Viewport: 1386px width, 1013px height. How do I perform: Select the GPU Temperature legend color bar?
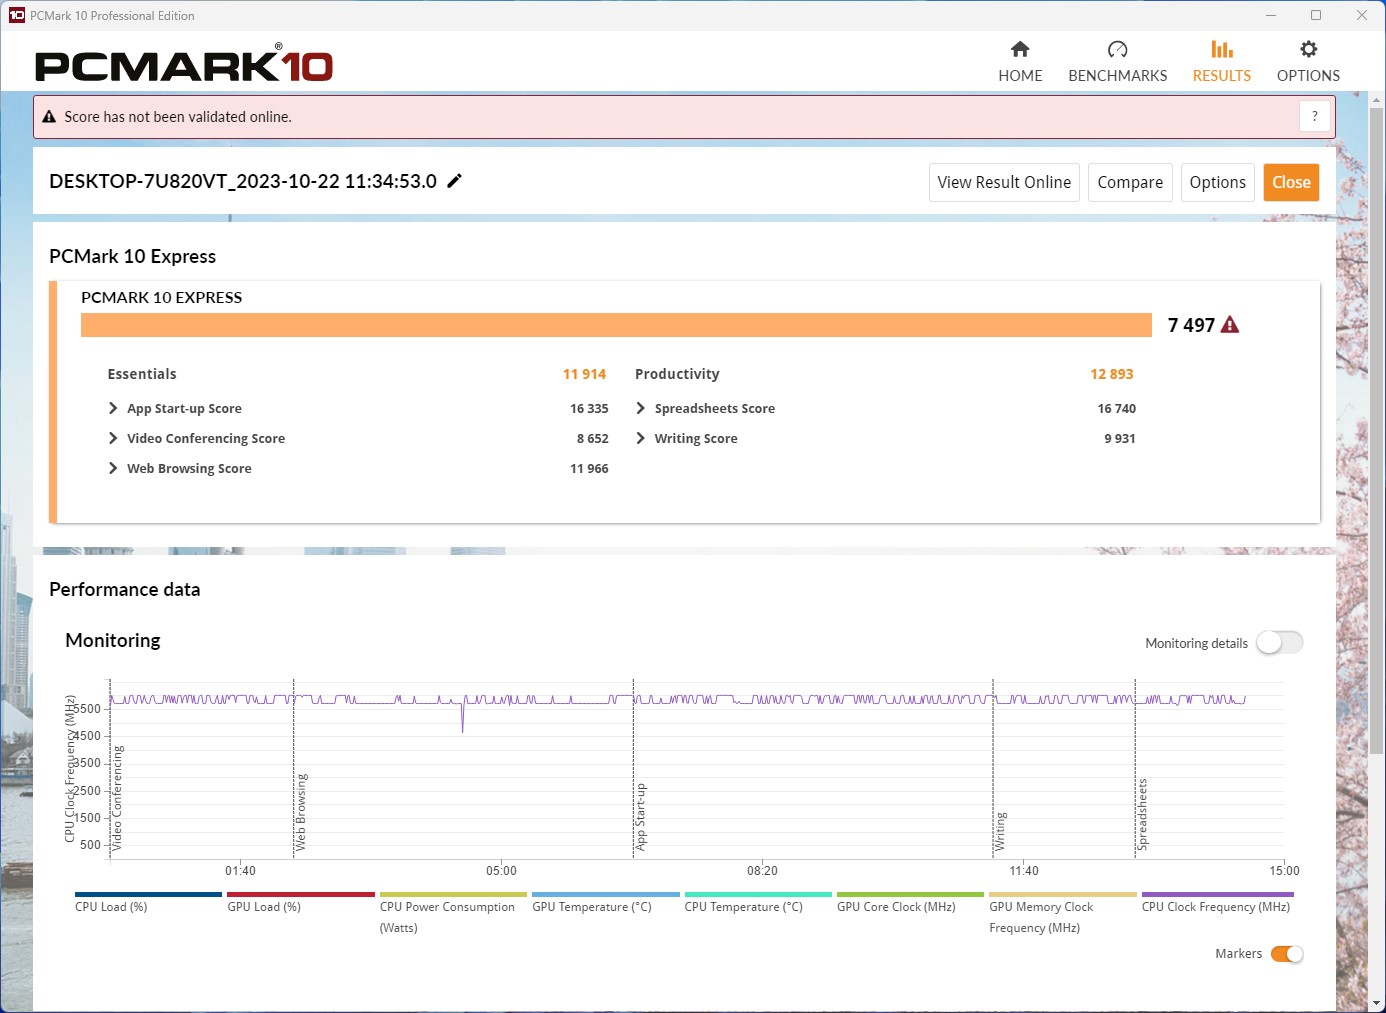click(x=605, y=895)
